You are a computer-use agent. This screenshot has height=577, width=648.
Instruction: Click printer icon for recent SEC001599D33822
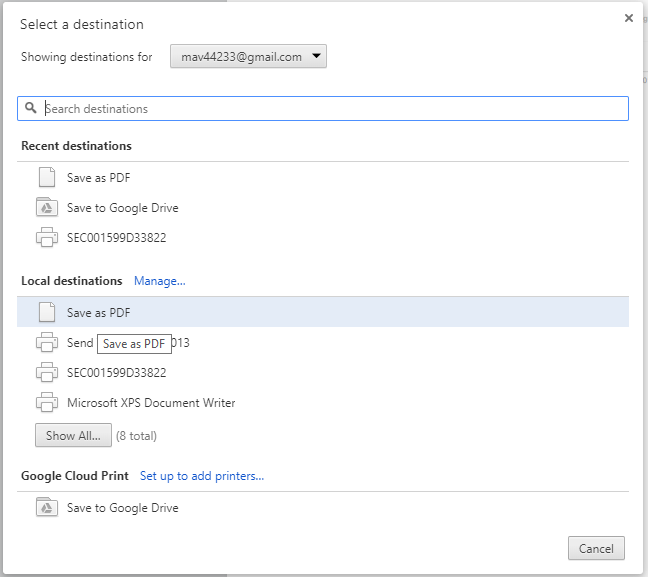click(46, 238)
